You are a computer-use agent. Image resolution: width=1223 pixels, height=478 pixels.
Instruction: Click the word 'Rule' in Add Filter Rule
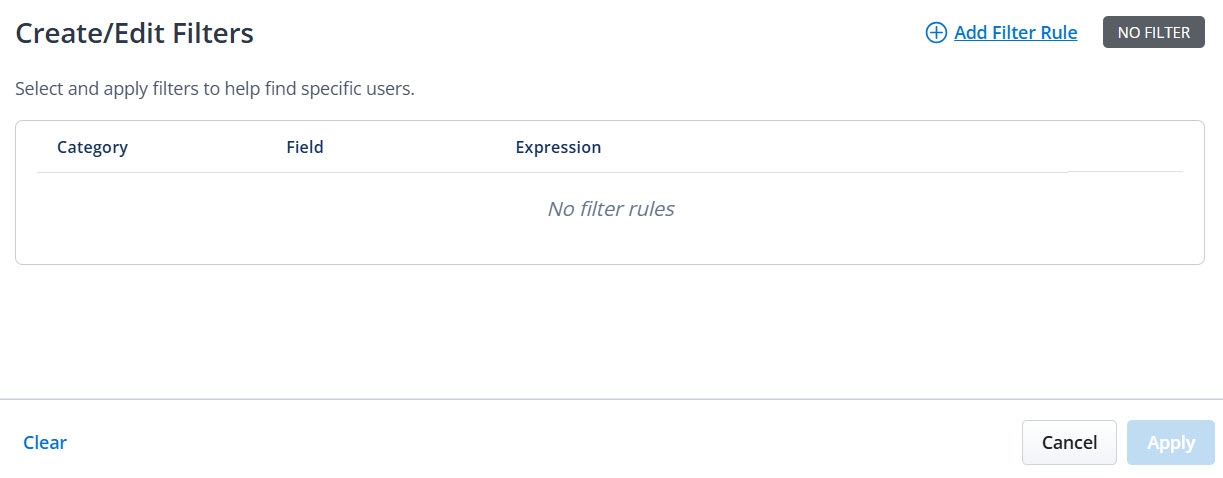point(1058,33)
